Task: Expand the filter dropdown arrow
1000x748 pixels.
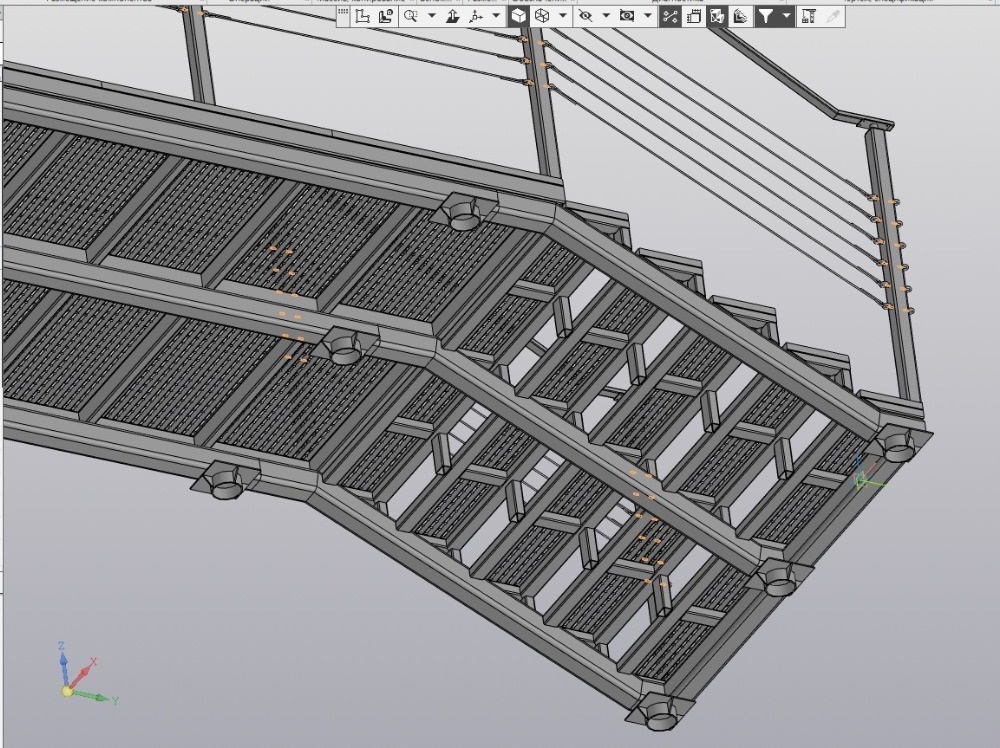Action: [787, 17]
